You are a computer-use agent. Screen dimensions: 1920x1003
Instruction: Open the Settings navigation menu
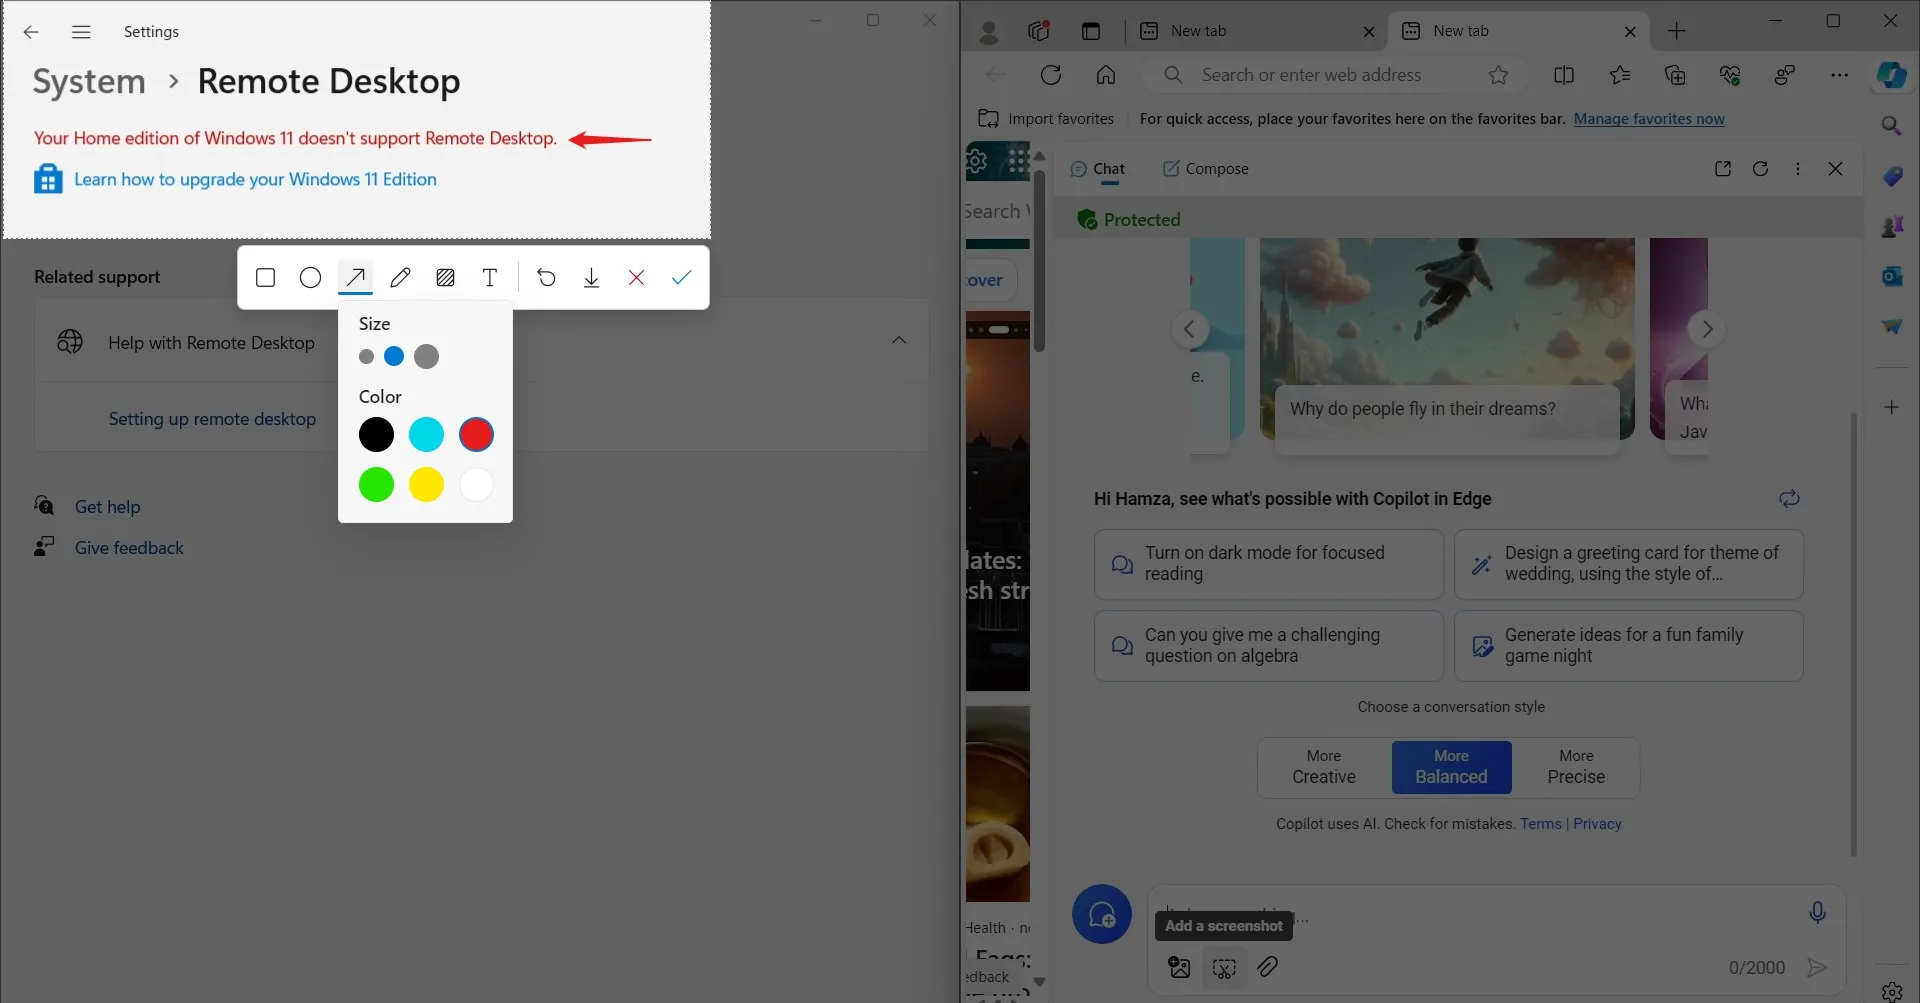pos(80,31)
